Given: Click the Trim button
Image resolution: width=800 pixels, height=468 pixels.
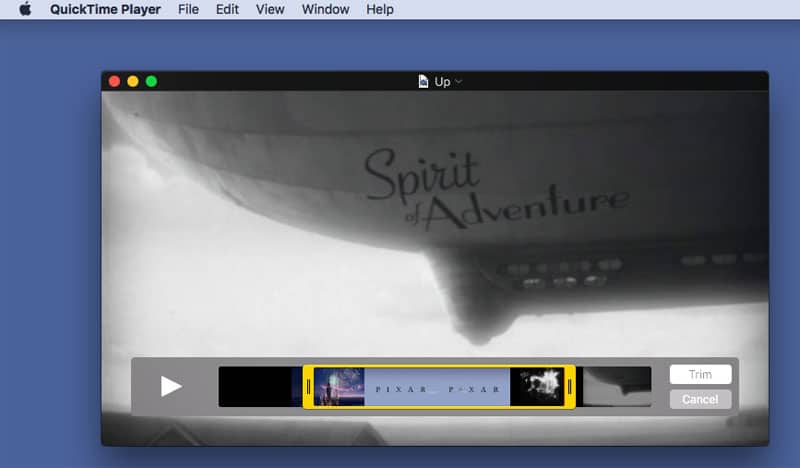Looking at the screenshot, I should (700, 374).
